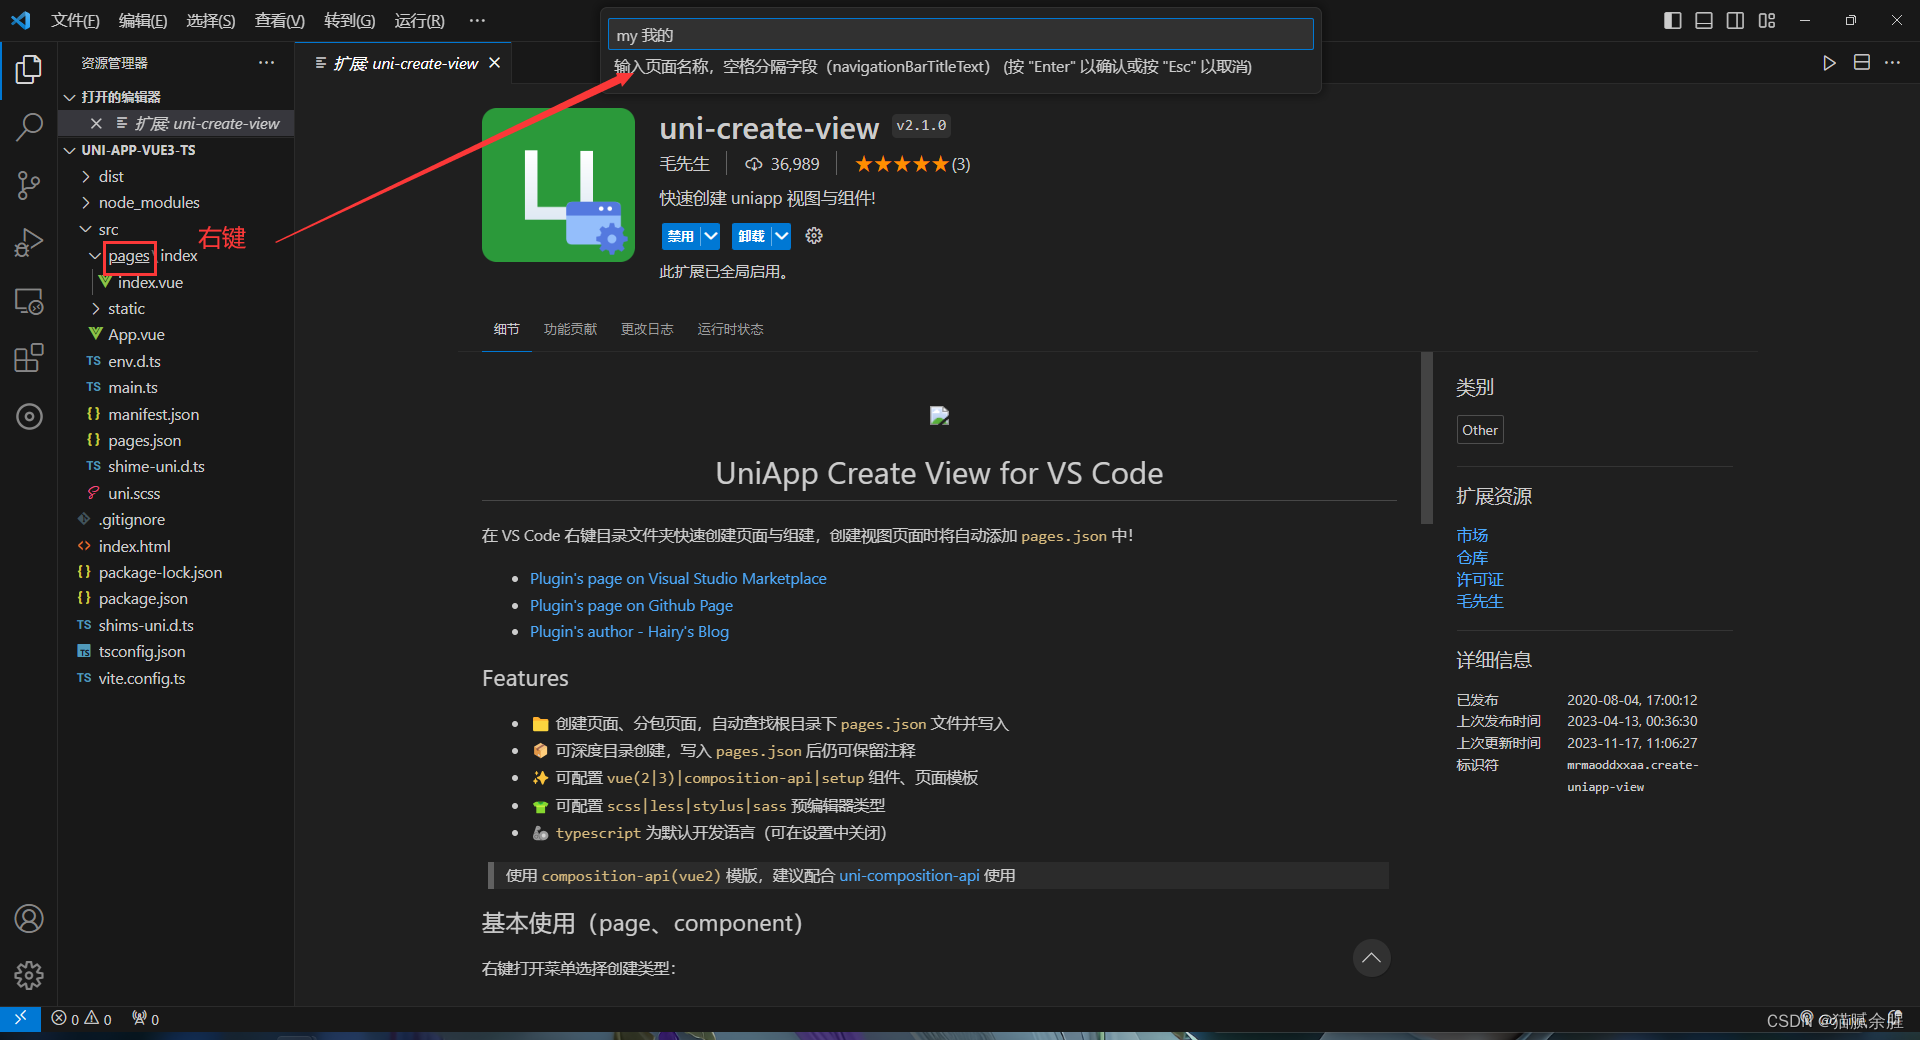Open the customize layout icon
This screenshot has width=1920, height=1040.
(x=1767, y=20)
